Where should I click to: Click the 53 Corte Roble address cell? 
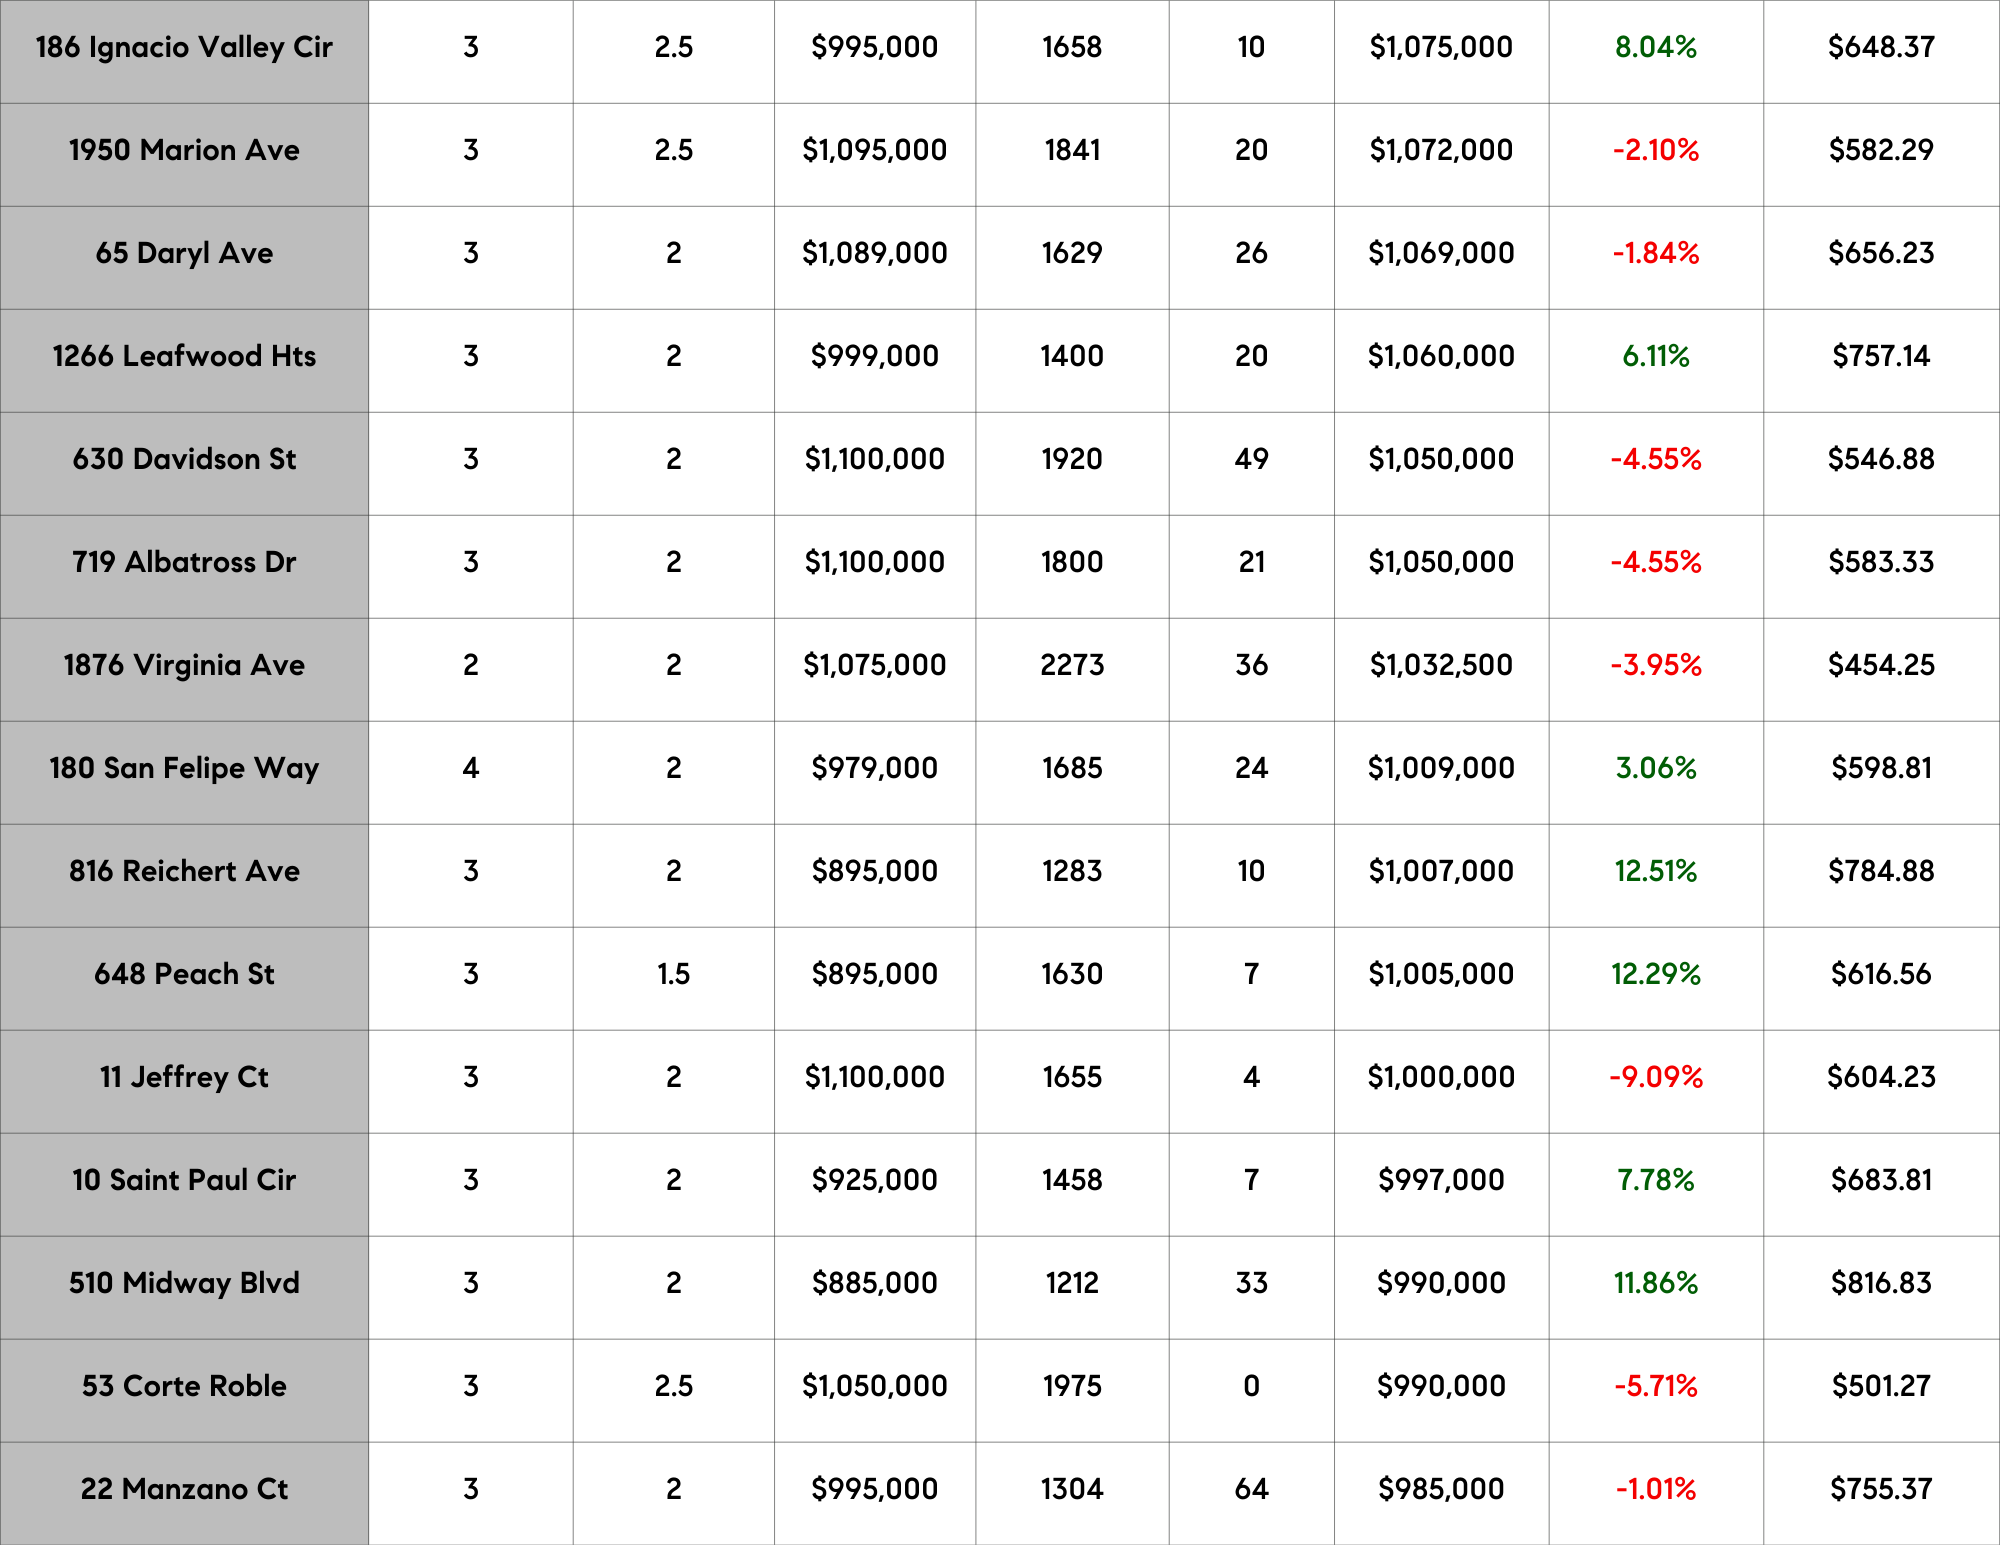pyautogui.click(x=184, y=1387)
